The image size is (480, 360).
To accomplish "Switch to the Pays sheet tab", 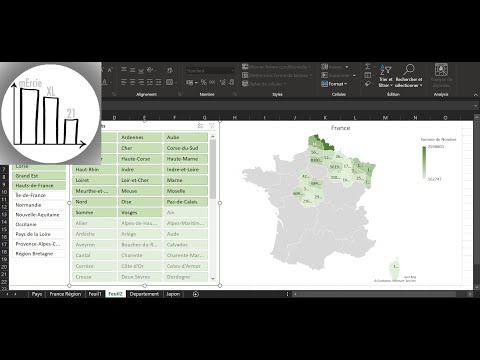I will (x=37, y=294).
